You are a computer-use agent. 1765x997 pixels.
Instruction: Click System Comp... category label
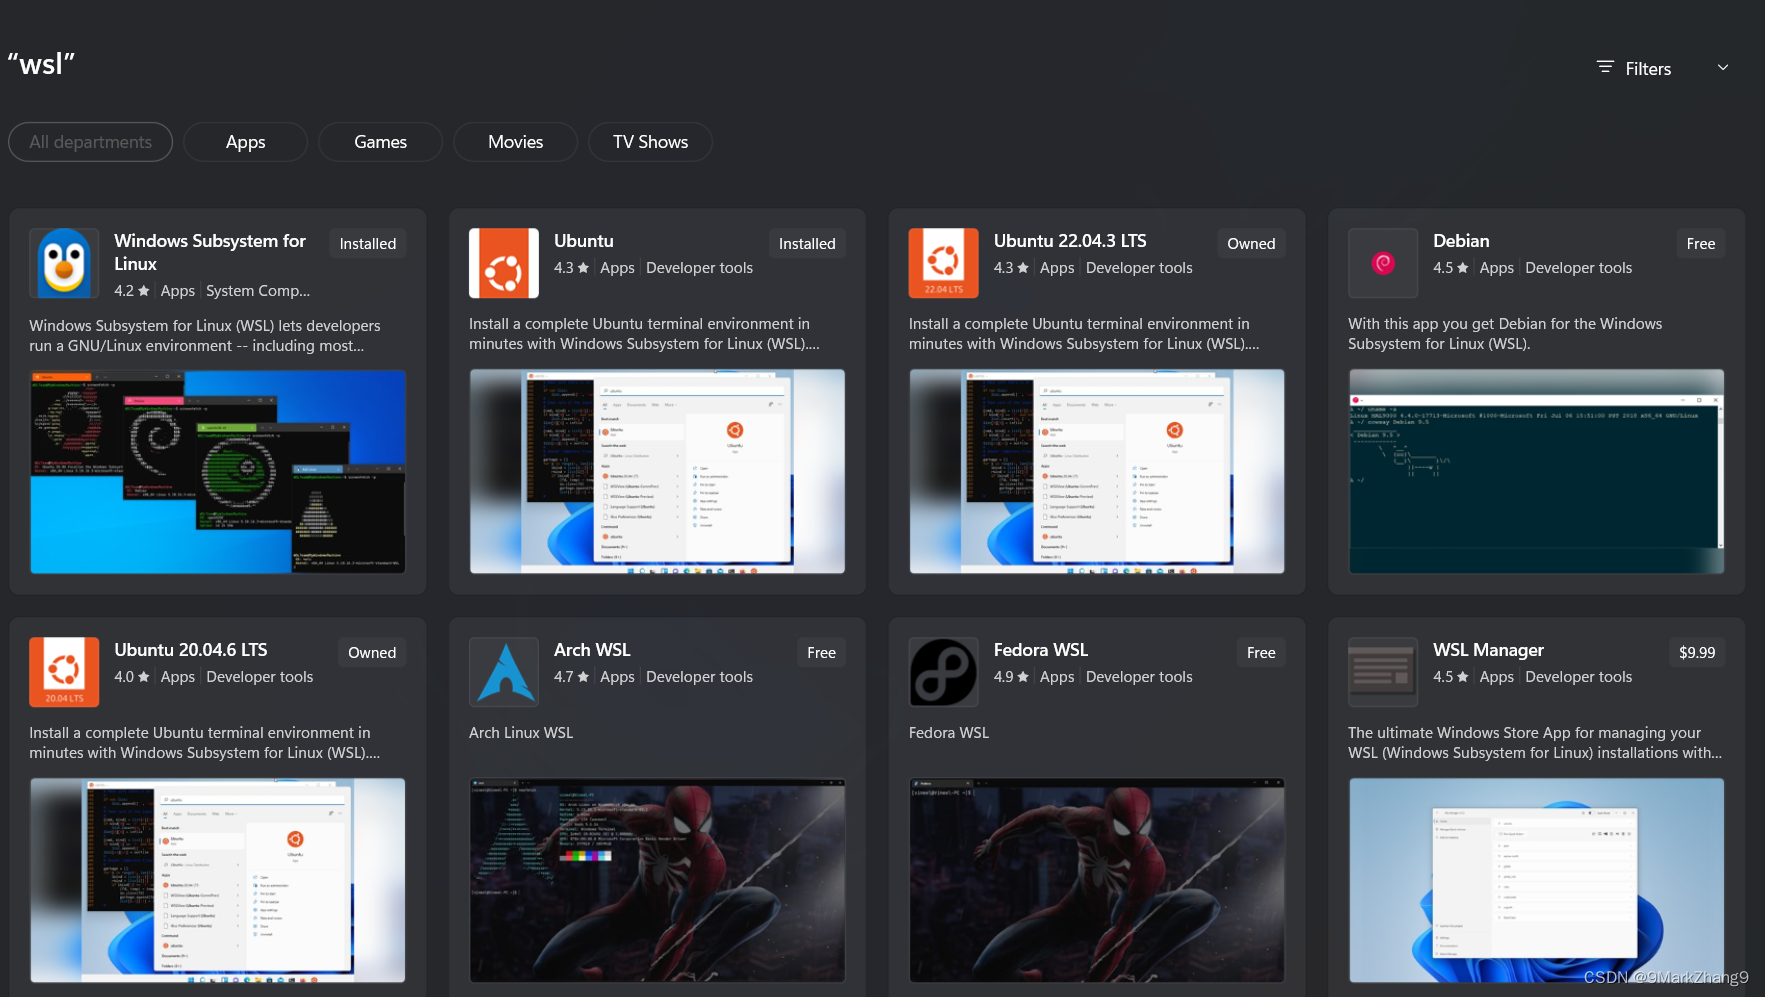258,291
